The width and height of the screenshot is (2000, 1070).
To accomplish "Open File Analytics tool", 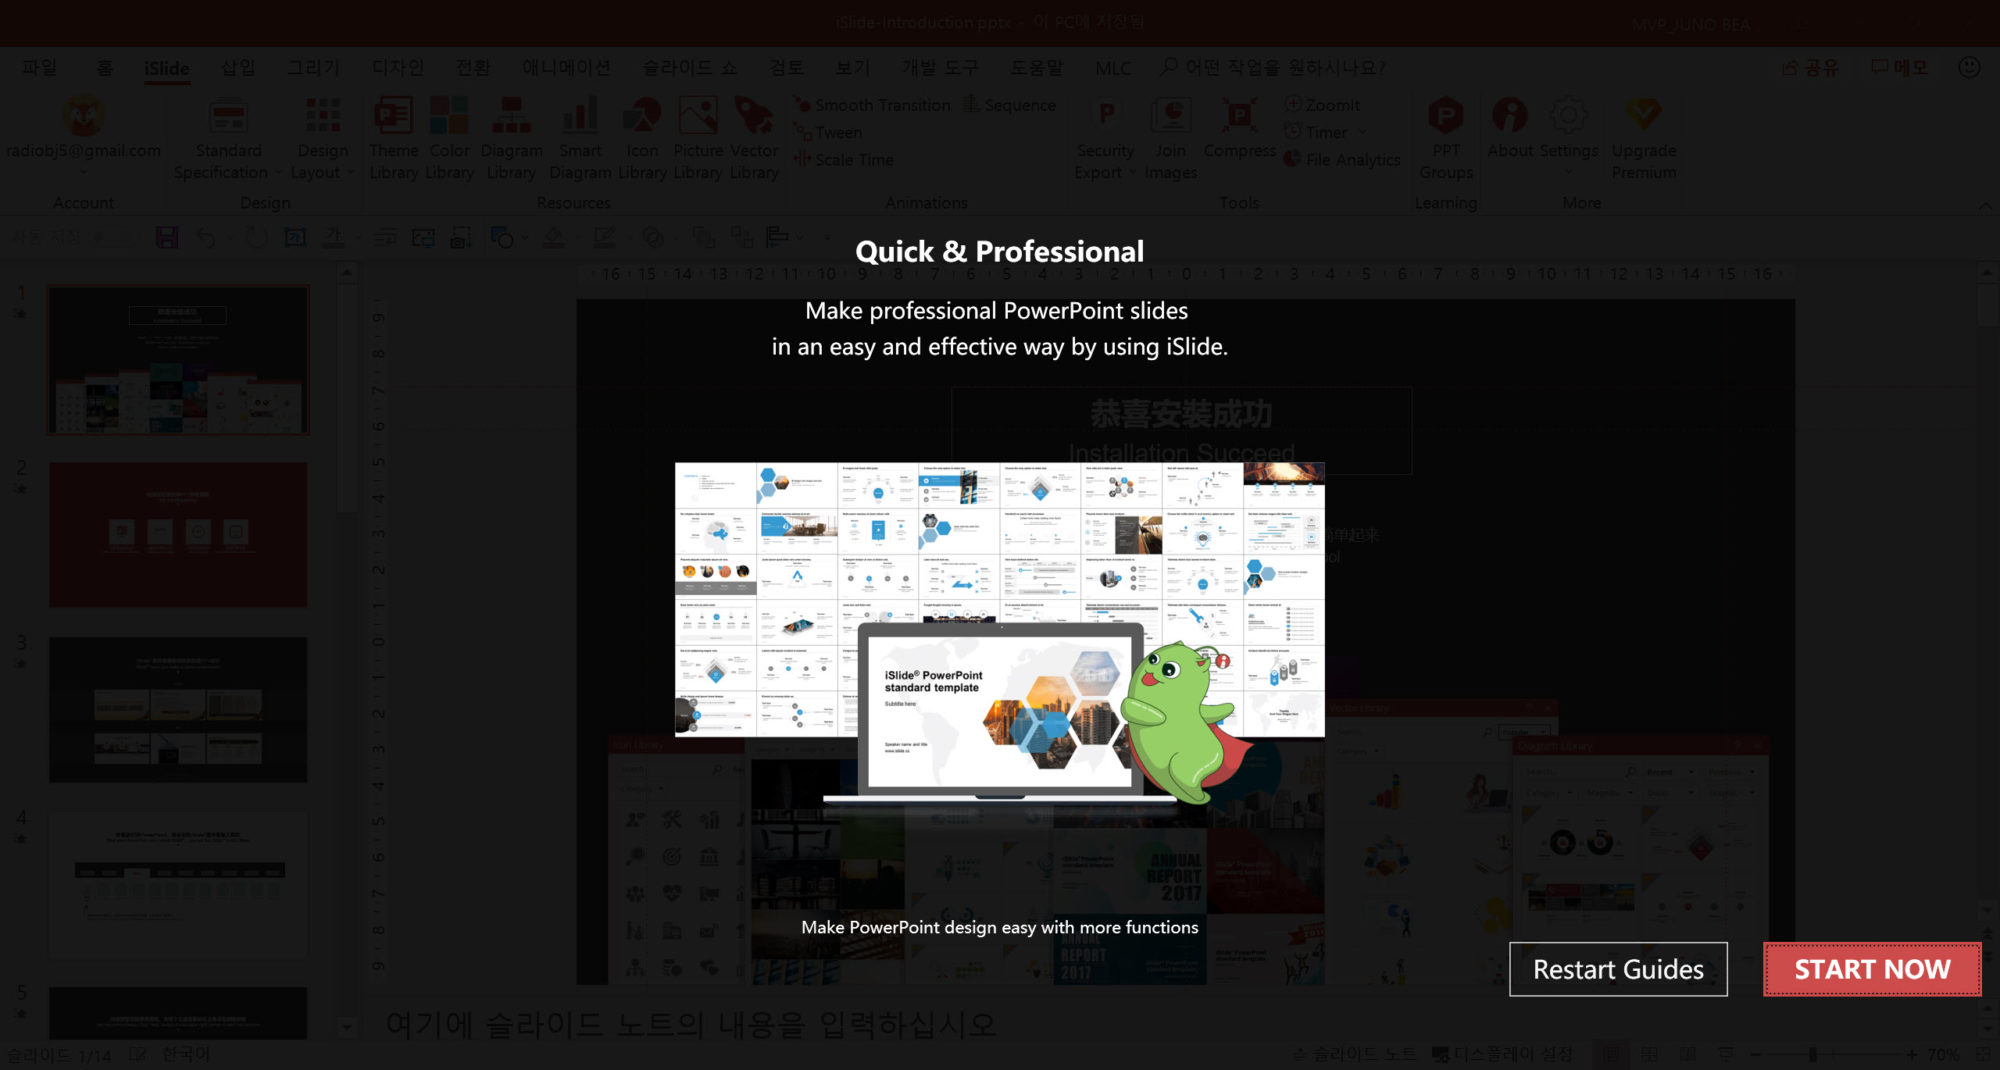I will click(x=1342, y=159).
